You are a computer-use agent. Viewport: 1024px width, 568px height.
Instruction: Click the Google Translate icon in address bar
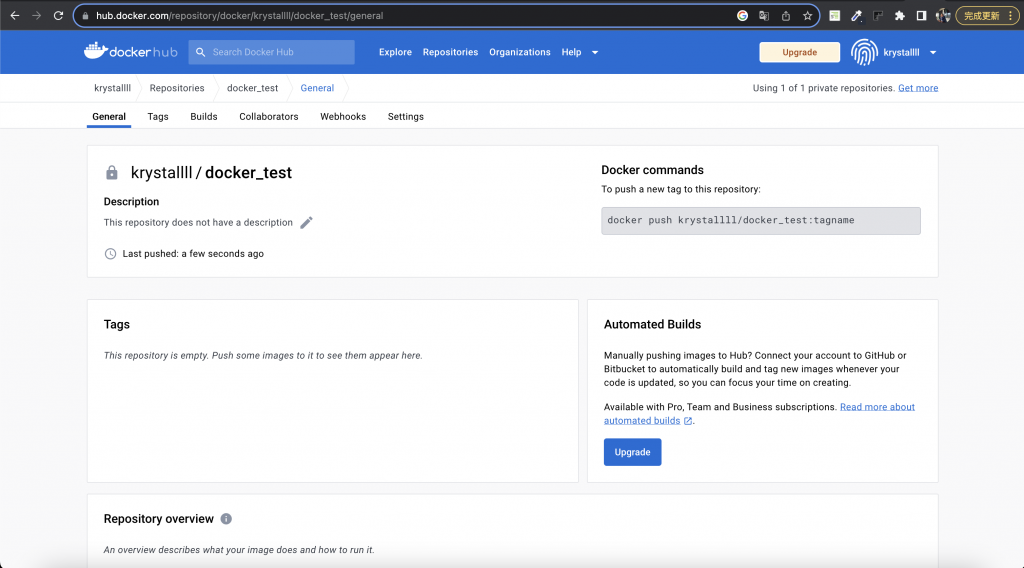pos(764,16)
